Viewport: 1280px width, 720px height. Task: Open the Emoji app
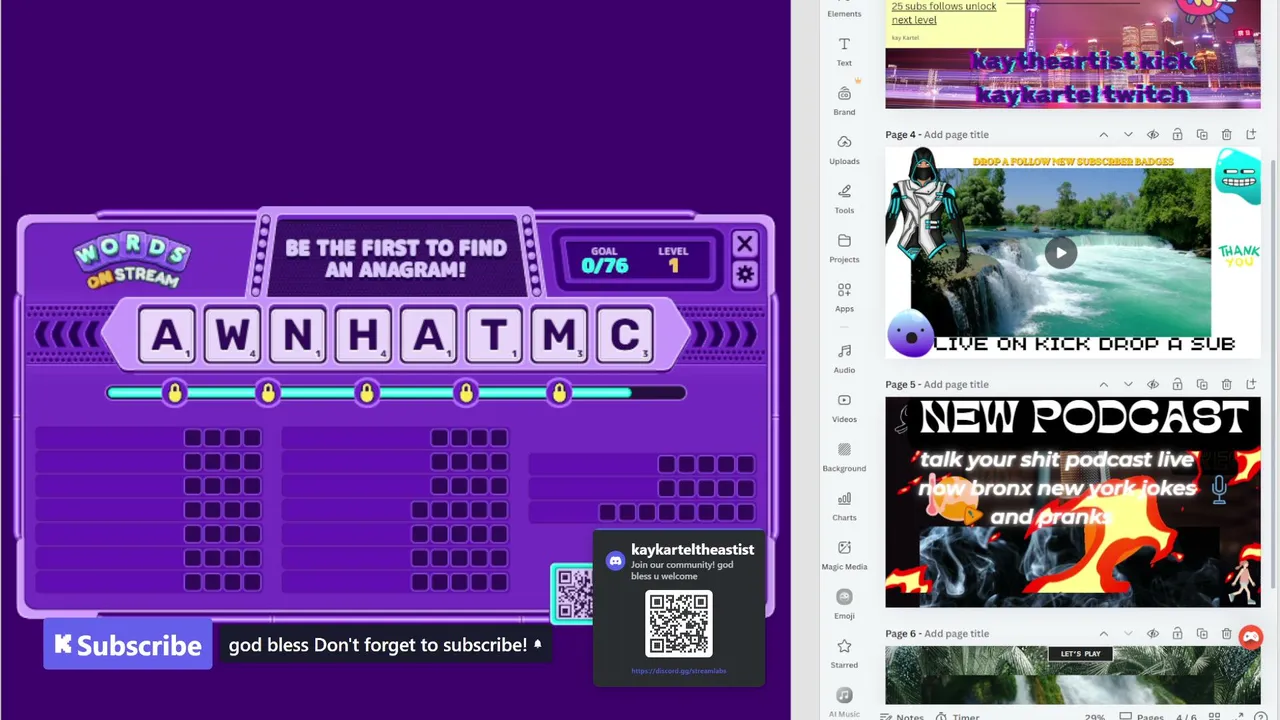(x=844, y=603)
